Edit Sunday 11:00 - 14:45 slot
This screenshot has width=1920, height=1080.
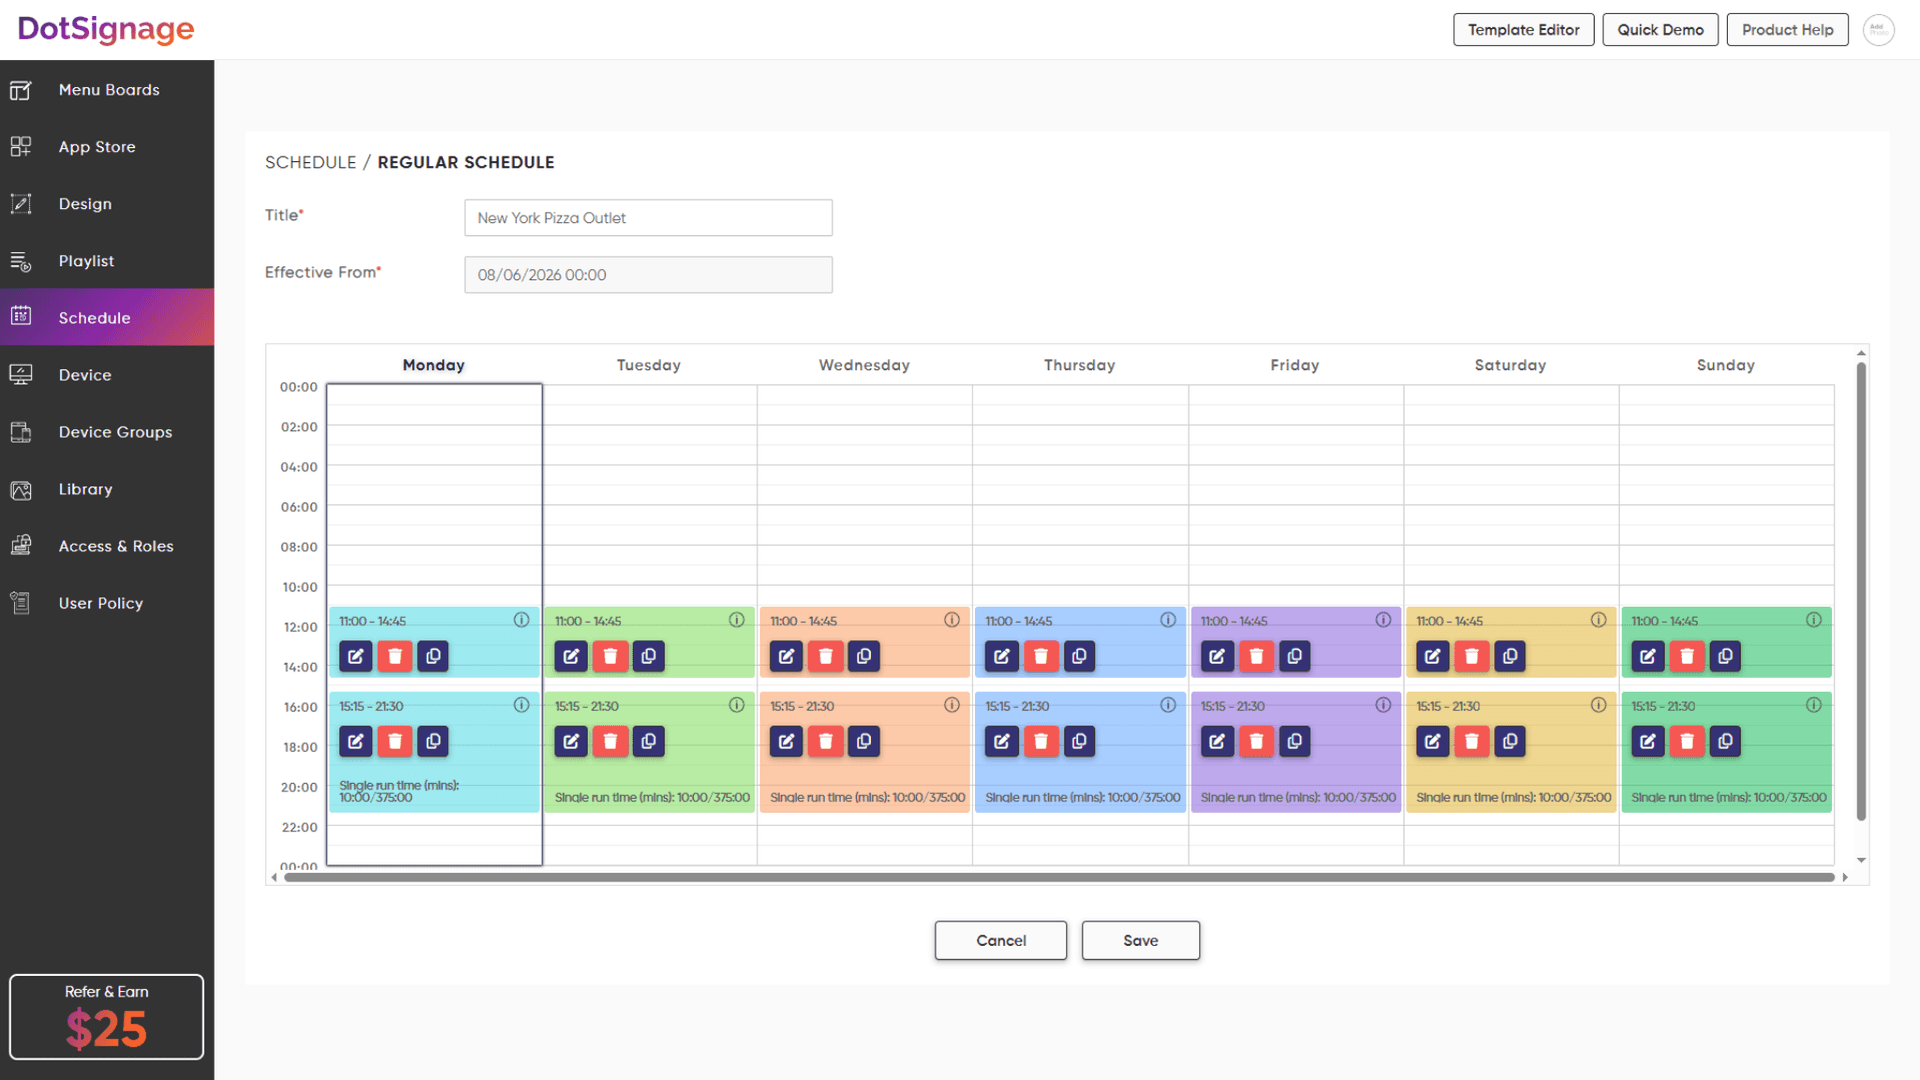point(1648,656)
